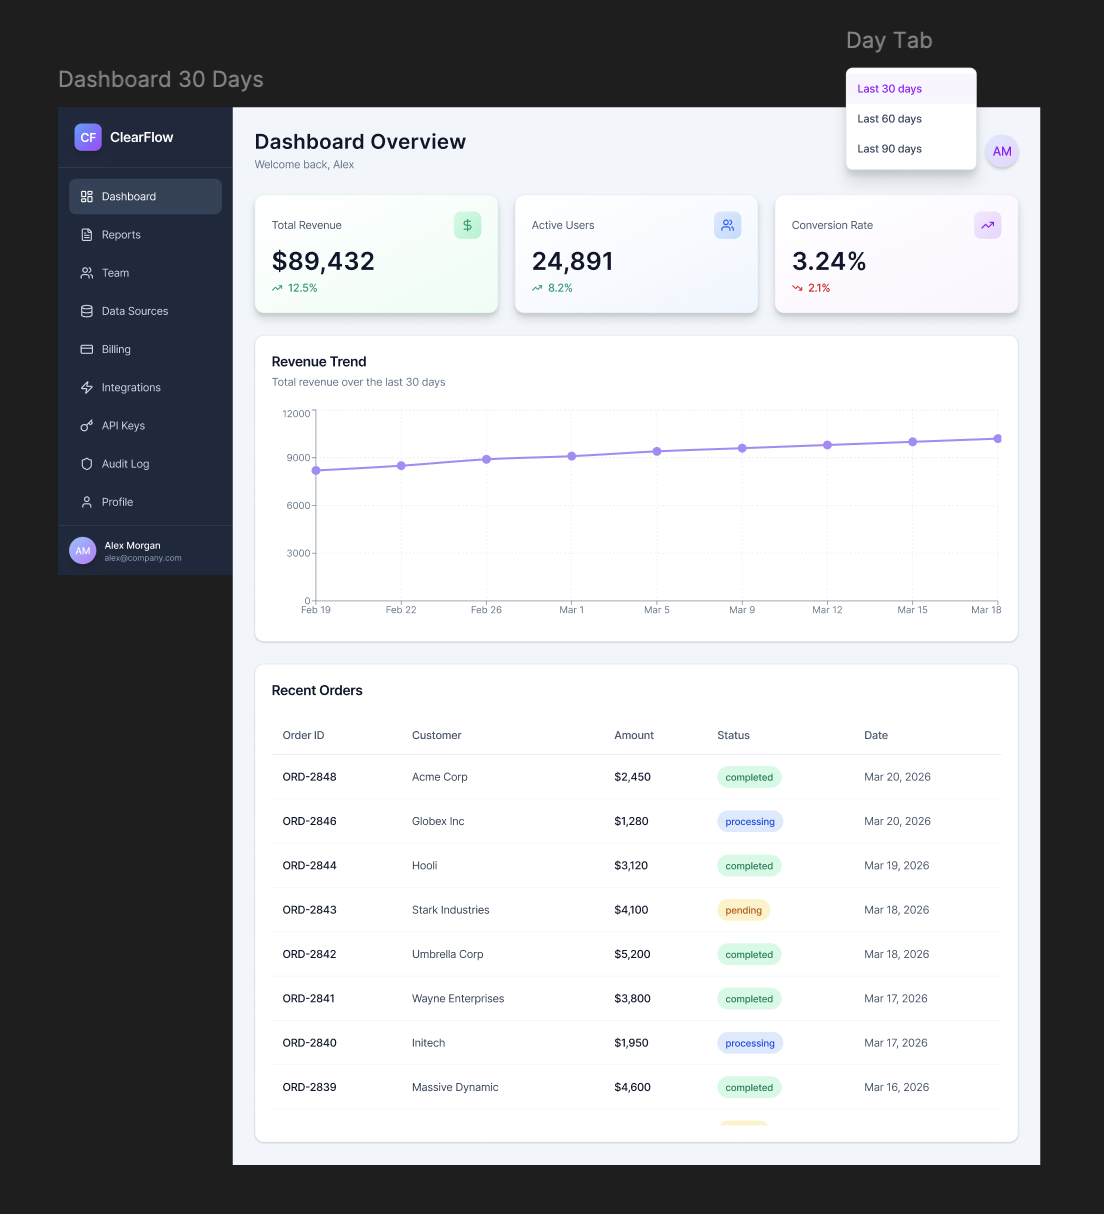Viewport: 1104px width, 1214px height.
Task: Go to API Keys page
Action: pos(145,426)
